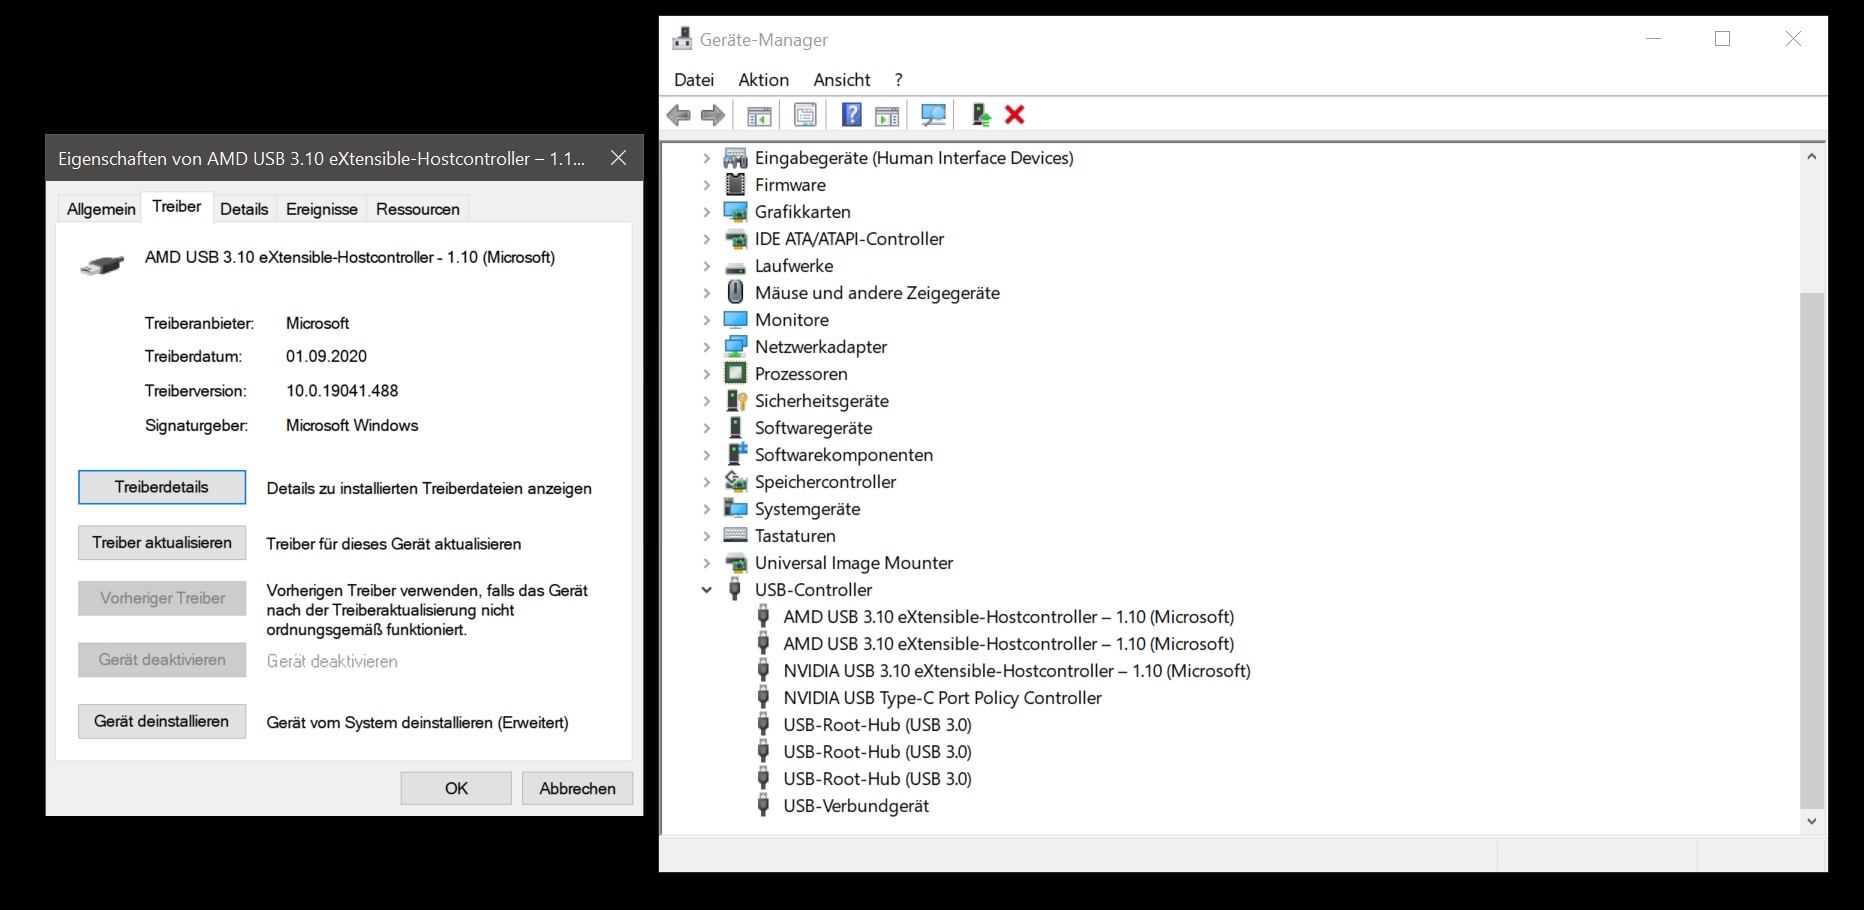Select NVIDIA USB Type-C Port Policy Controller
Image resolution: width=1864 pixels, height=910 pixels.
pos(943,698)
